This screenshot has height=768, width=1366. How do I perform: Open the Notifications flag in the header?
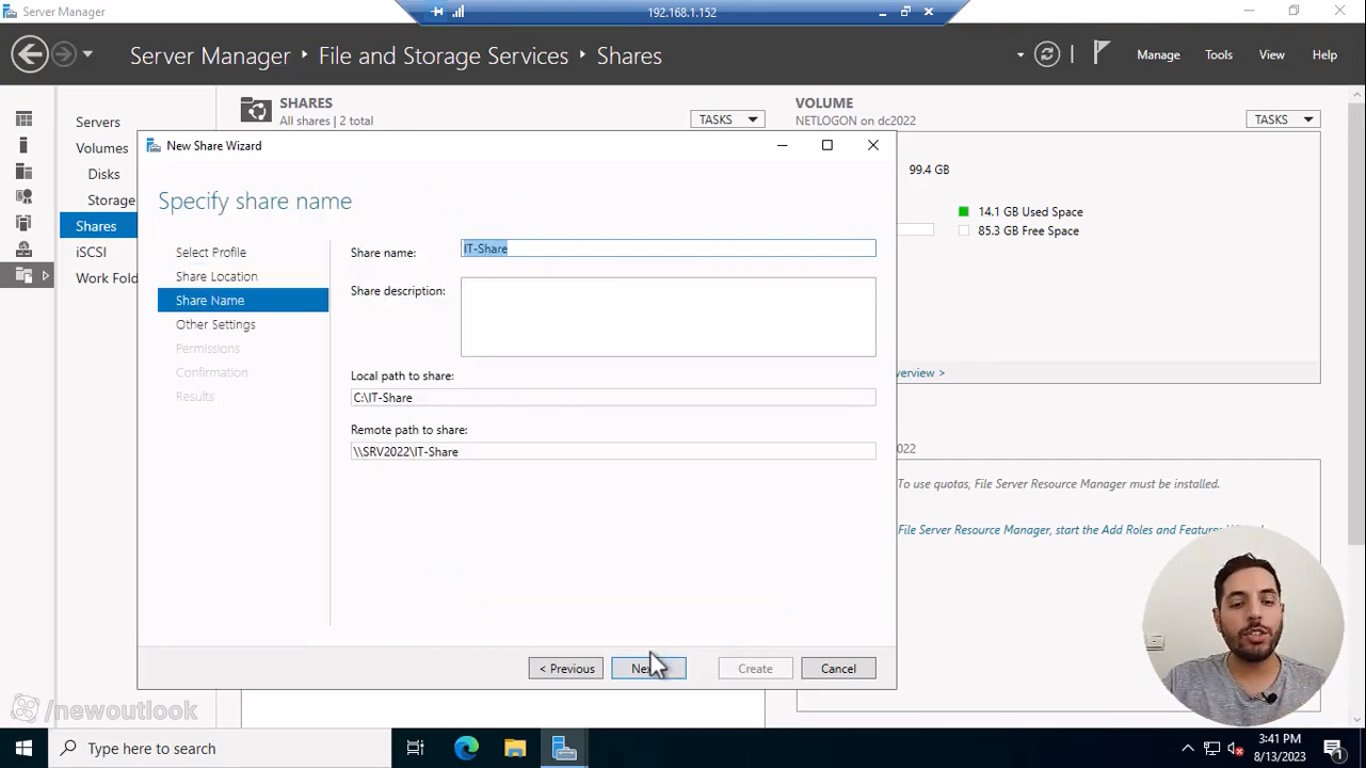pos(1101,53)
